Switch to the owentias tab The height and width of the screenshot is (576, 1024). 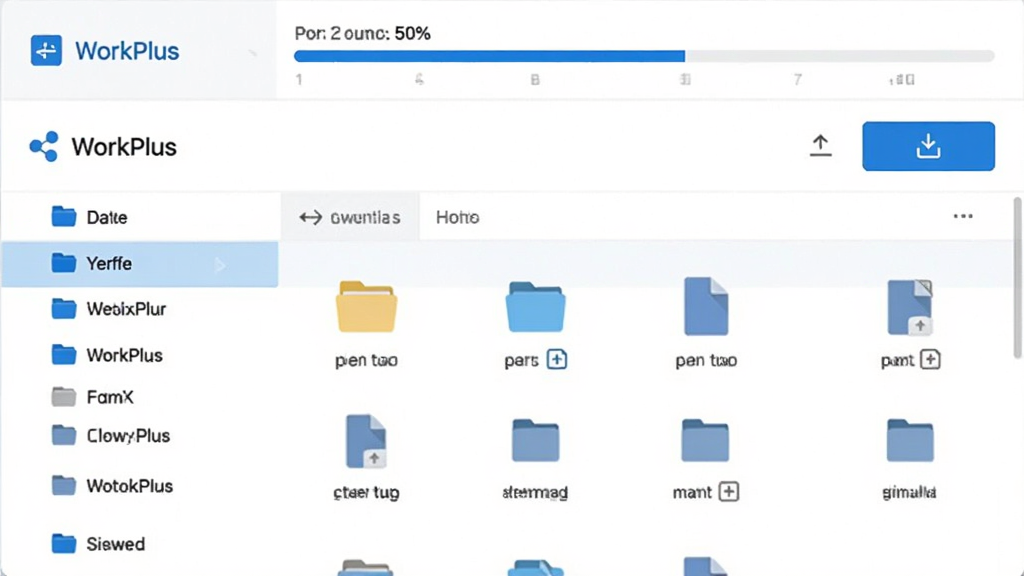click(x=350, y=217)
